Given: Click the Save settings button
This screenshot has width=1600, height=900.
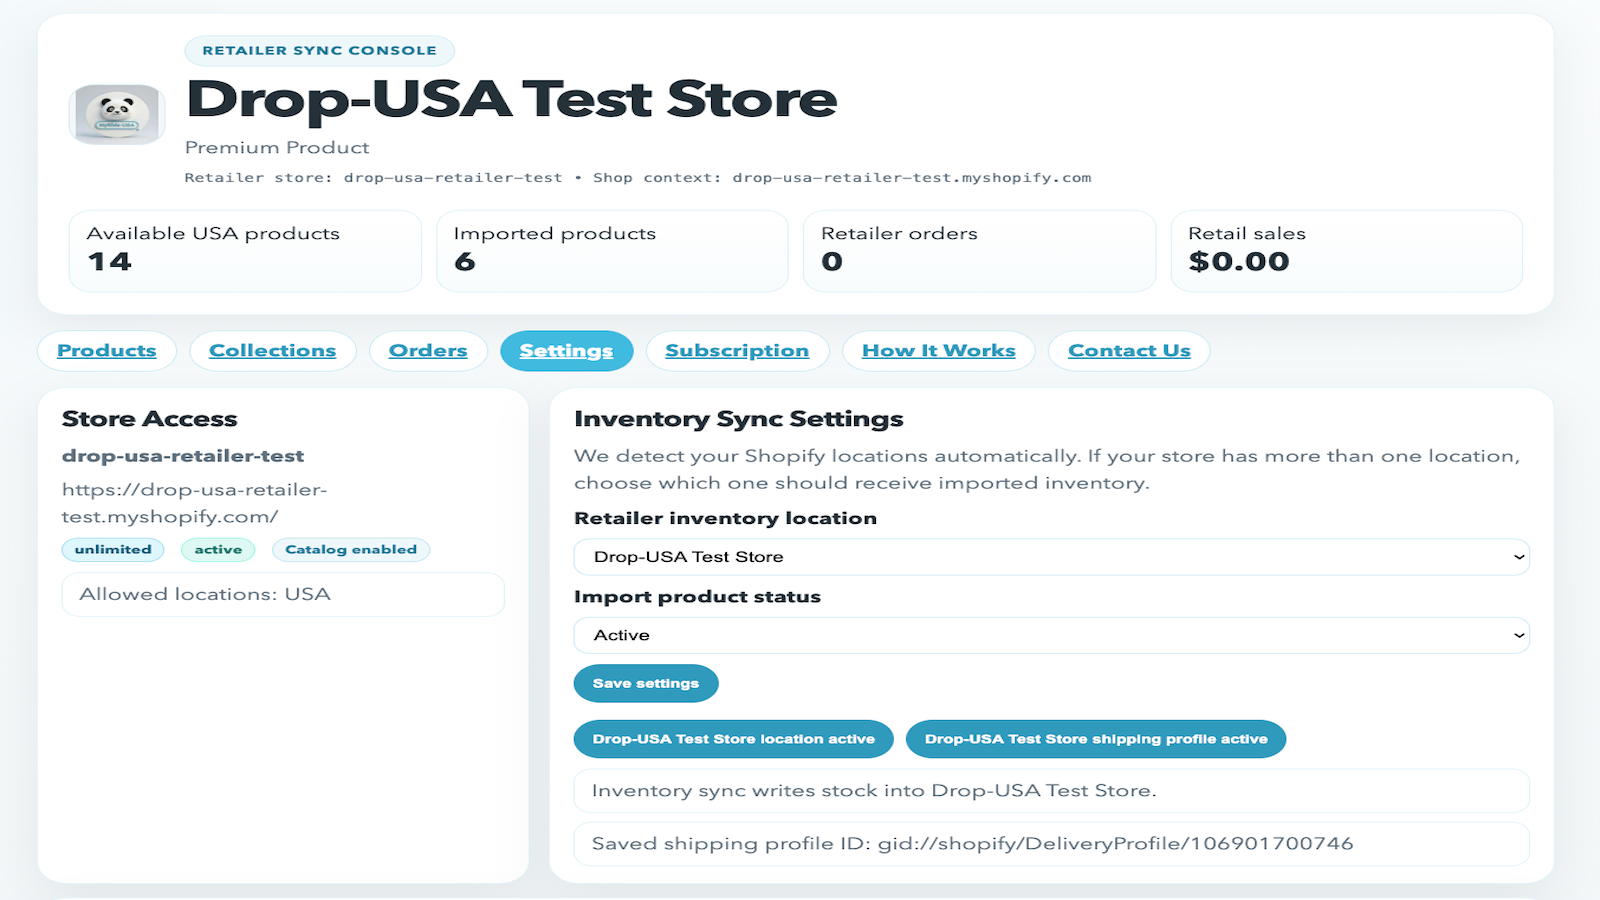Looking at the screenshot, I should coord(646,683).
